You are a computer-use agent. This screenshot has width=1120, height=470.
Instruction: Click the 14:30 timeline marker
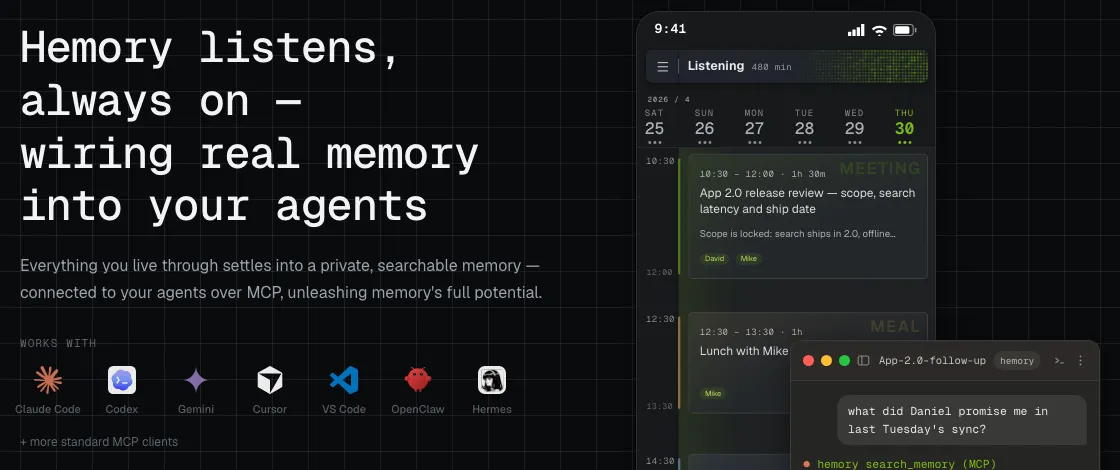click(660, 461)
